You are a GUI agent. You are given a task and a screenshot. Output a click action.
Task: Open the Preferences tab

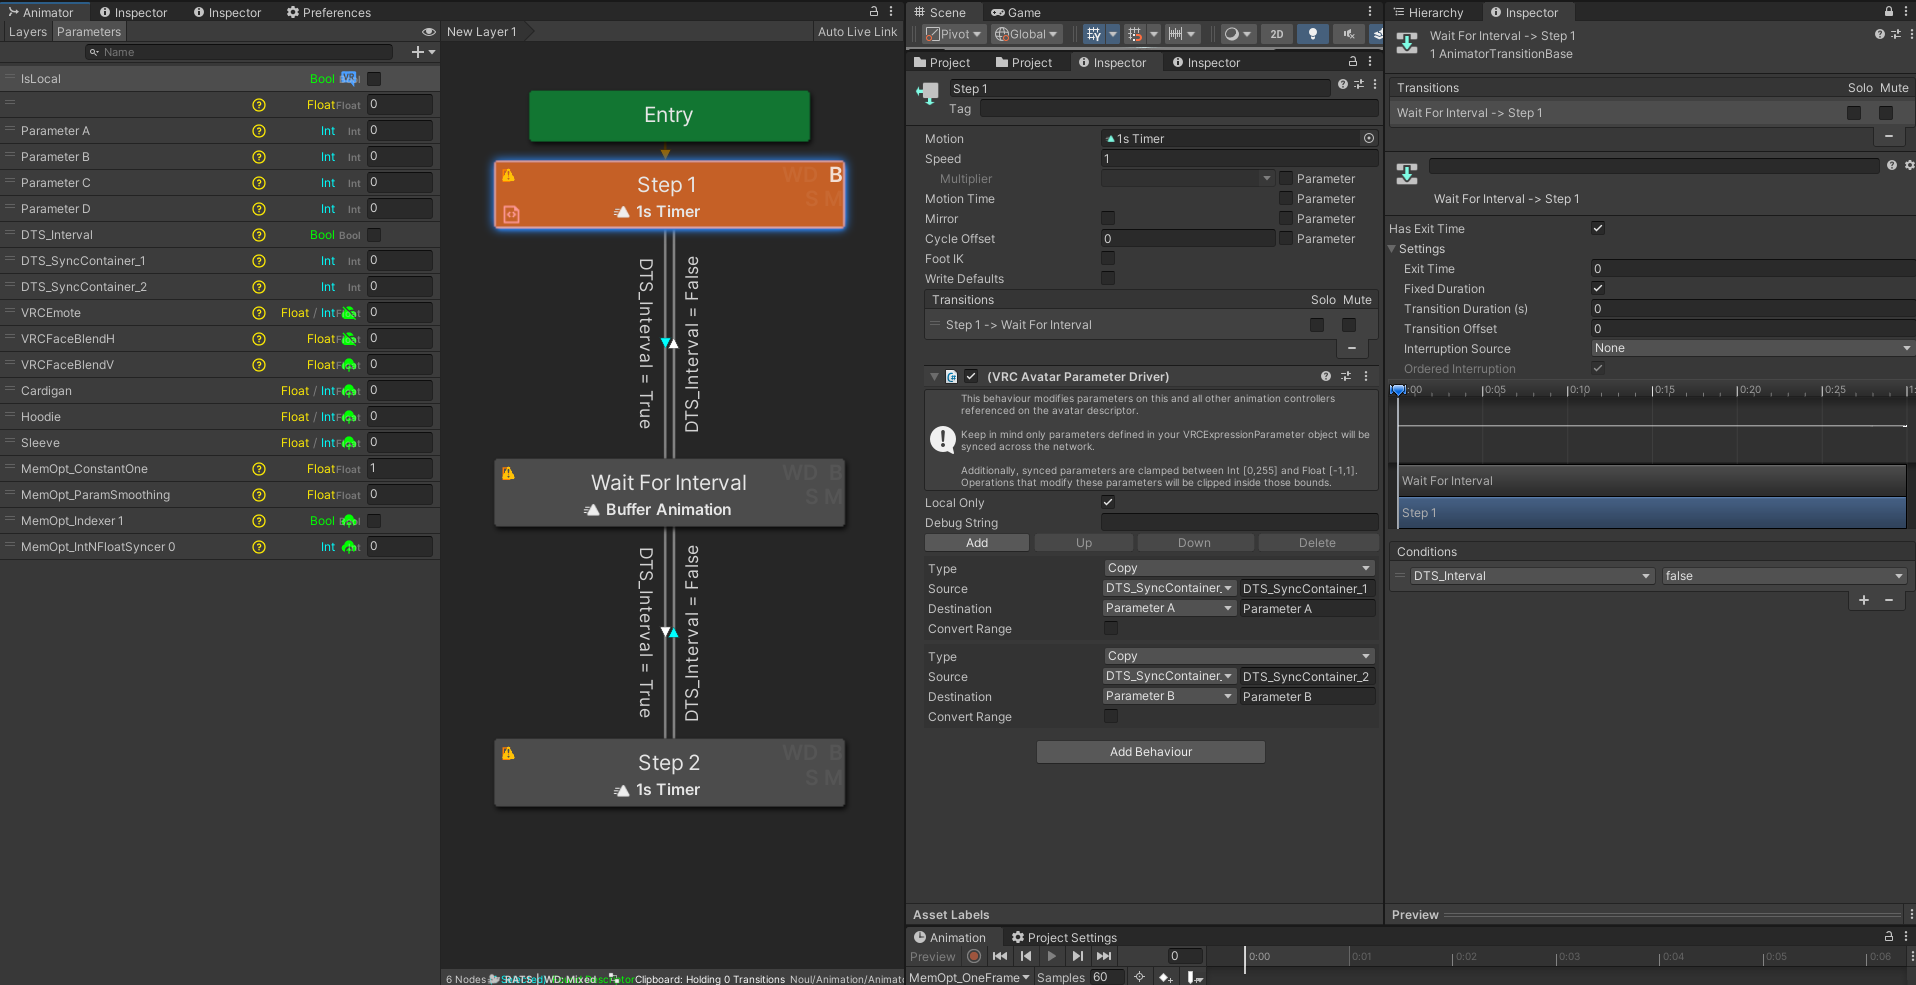click(329, 12)
